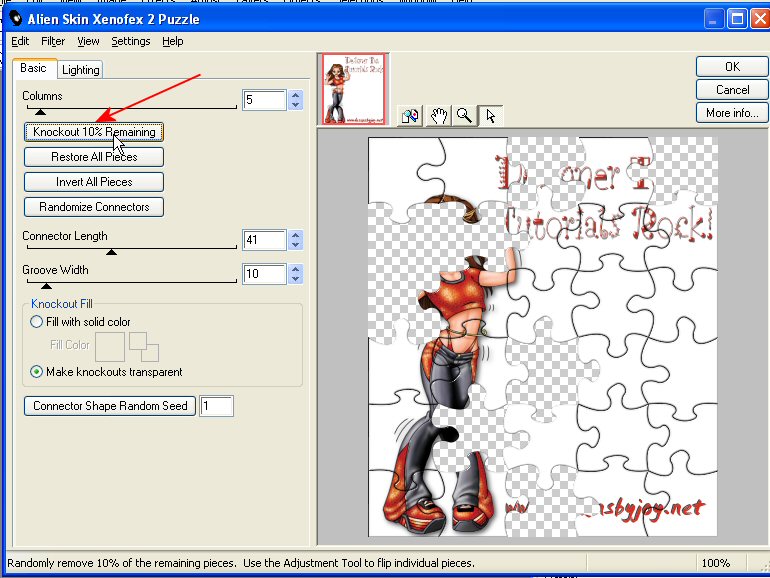Viewport: 770px width, 578px height.
Task: Click the Fill Color swatch box
Action: pyautogui.click(x=110, y=347)
